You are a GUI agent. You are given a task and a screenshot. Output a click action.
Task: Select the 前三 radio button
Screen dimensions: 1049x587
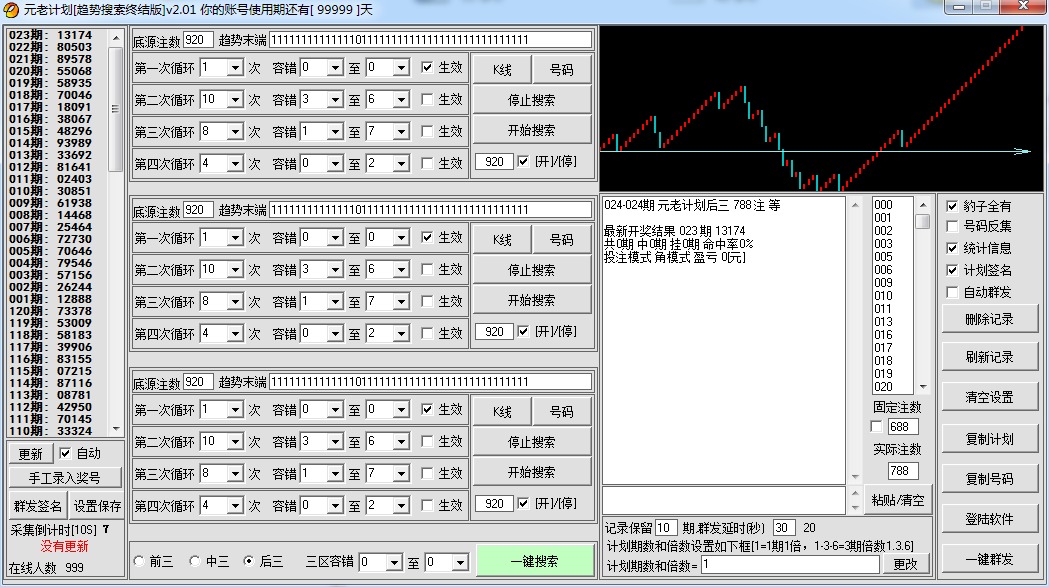(x=139, y=562)
